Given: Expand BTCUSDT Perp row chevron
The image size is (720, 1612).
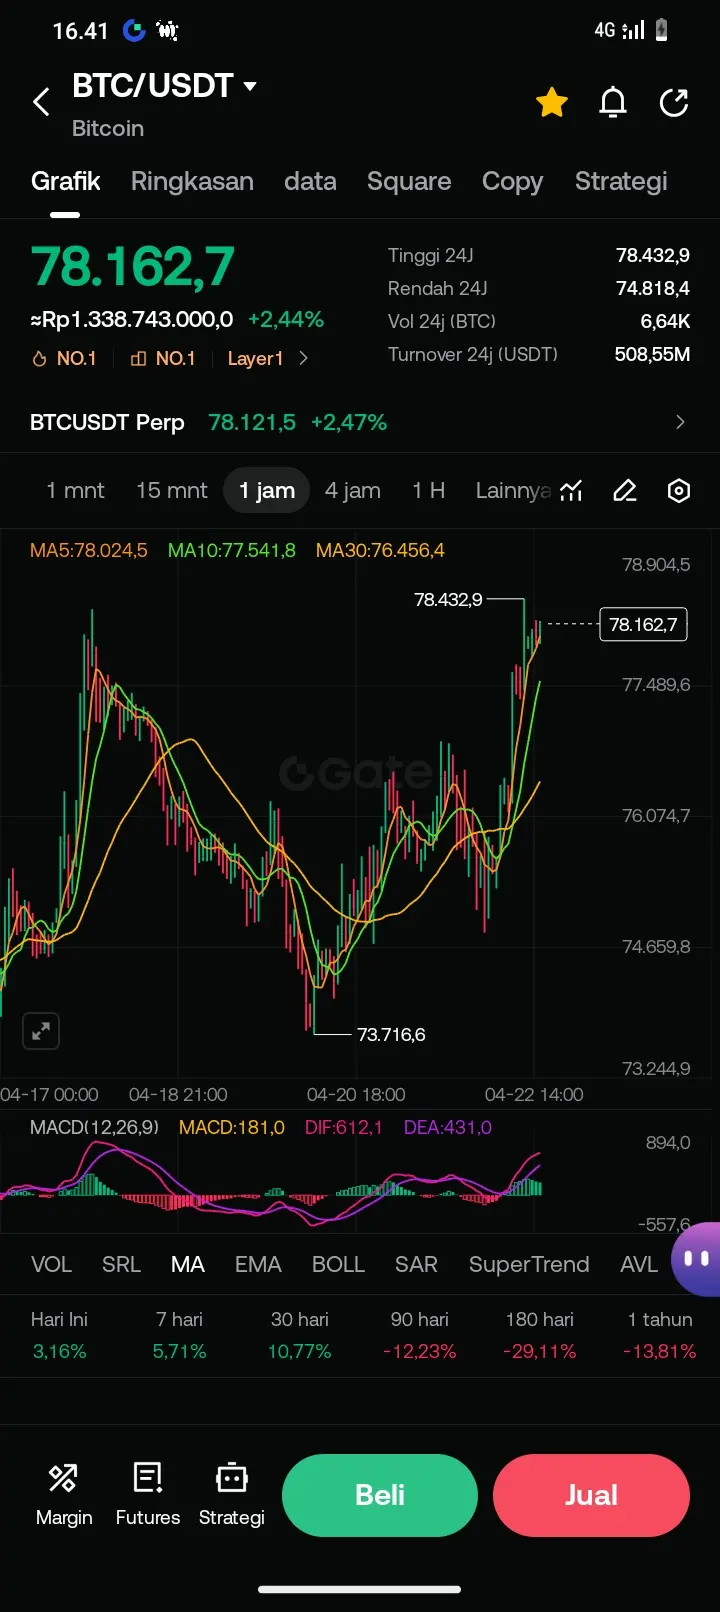Looking at the screenshot, I should point(680,422).
